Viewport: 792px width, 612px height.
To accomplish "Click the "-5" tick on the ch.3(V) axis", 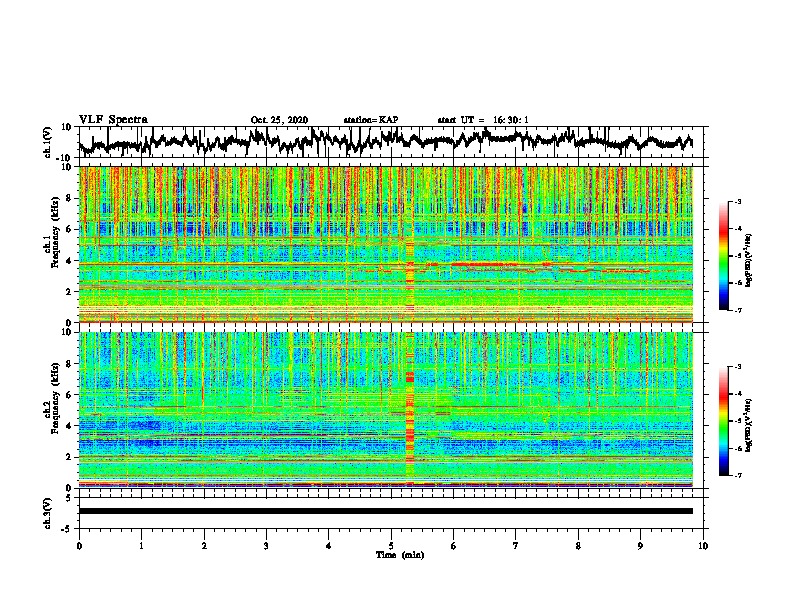I will (x=68, y=529).
